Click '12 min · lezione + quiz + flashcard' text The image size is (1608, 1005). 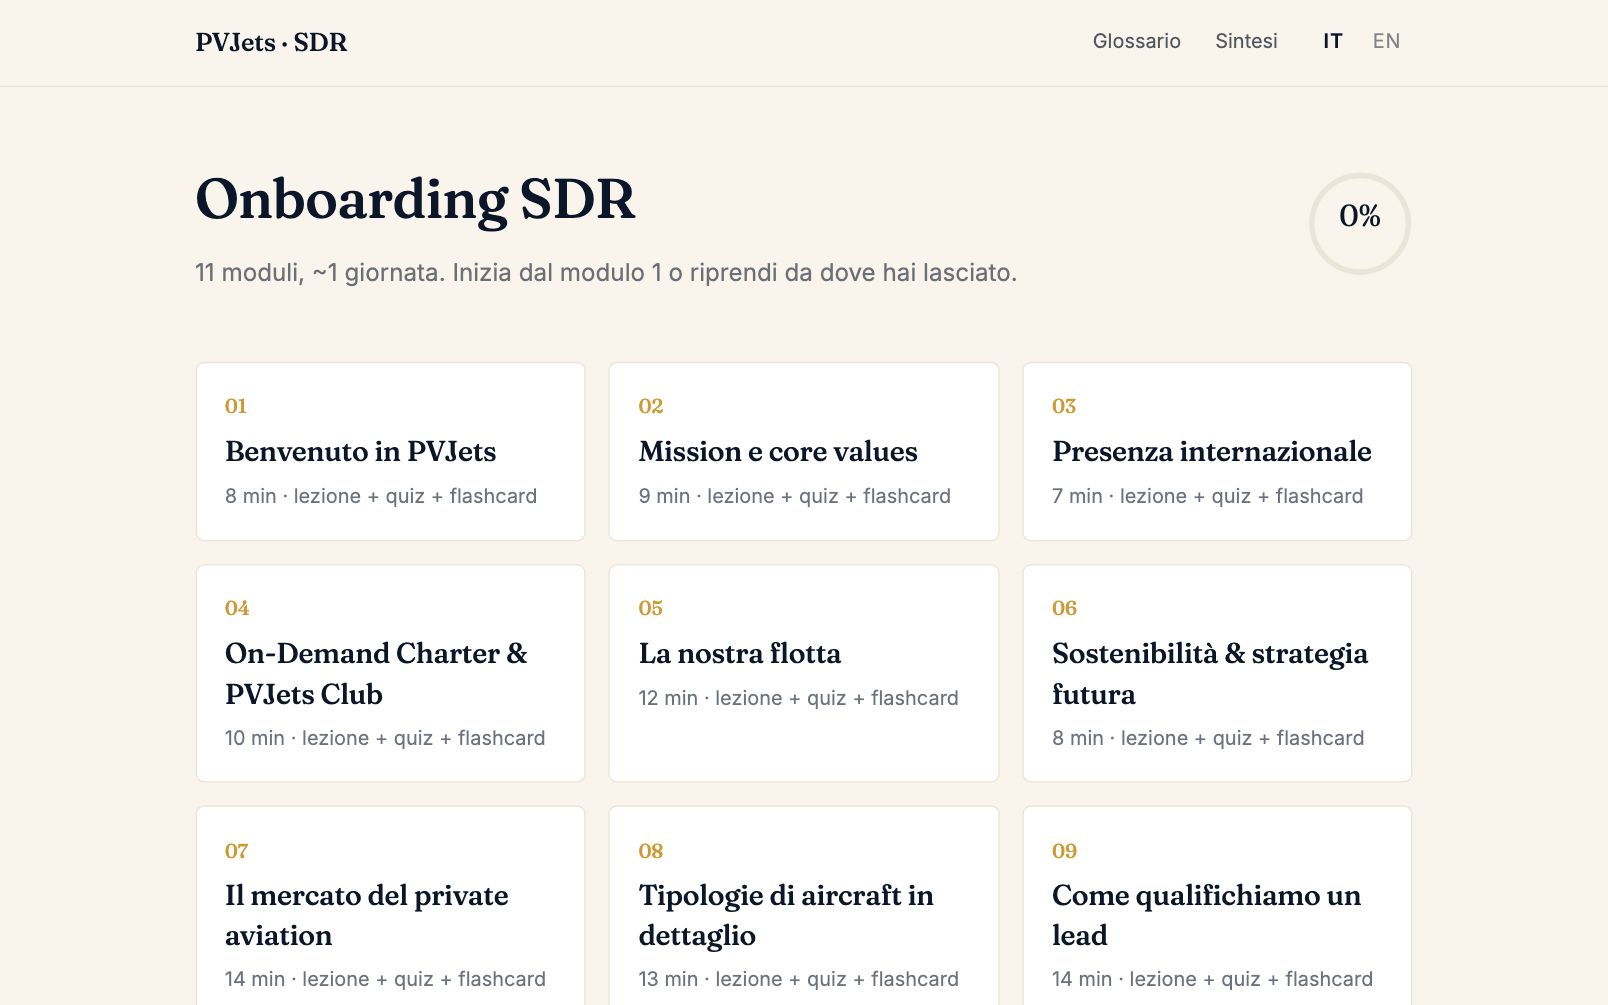click(x=799, y=698)
